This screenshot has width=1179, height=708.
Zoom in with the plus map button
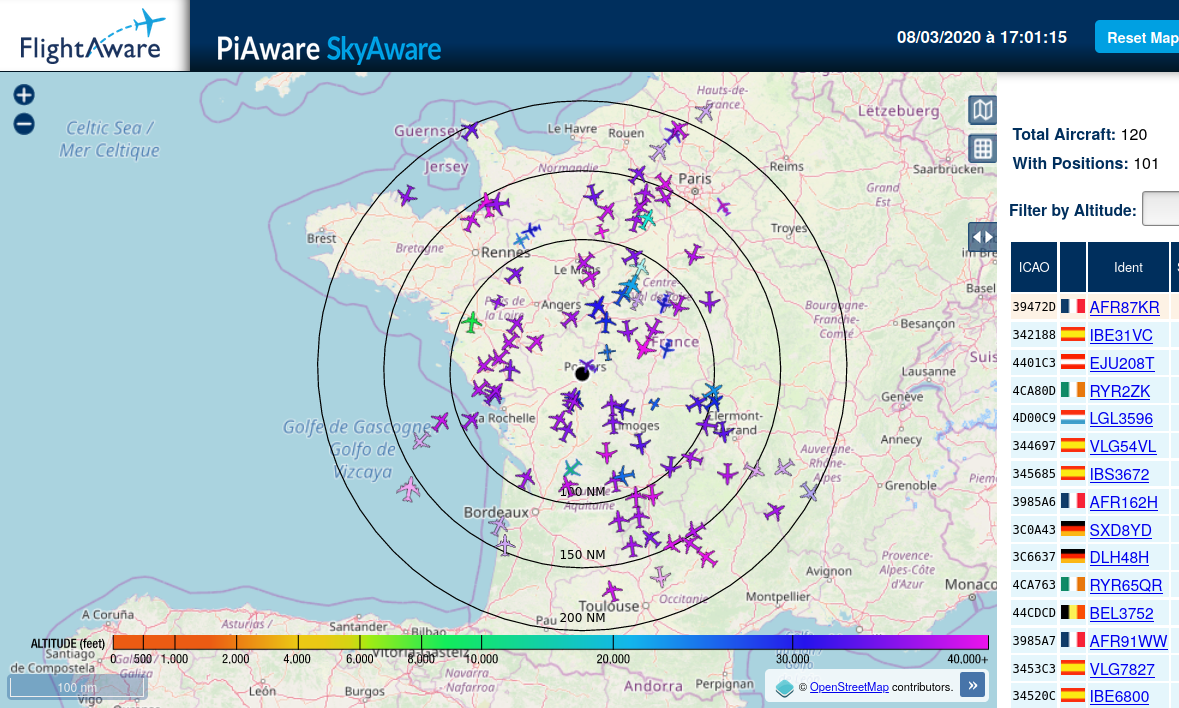[24, 95]
